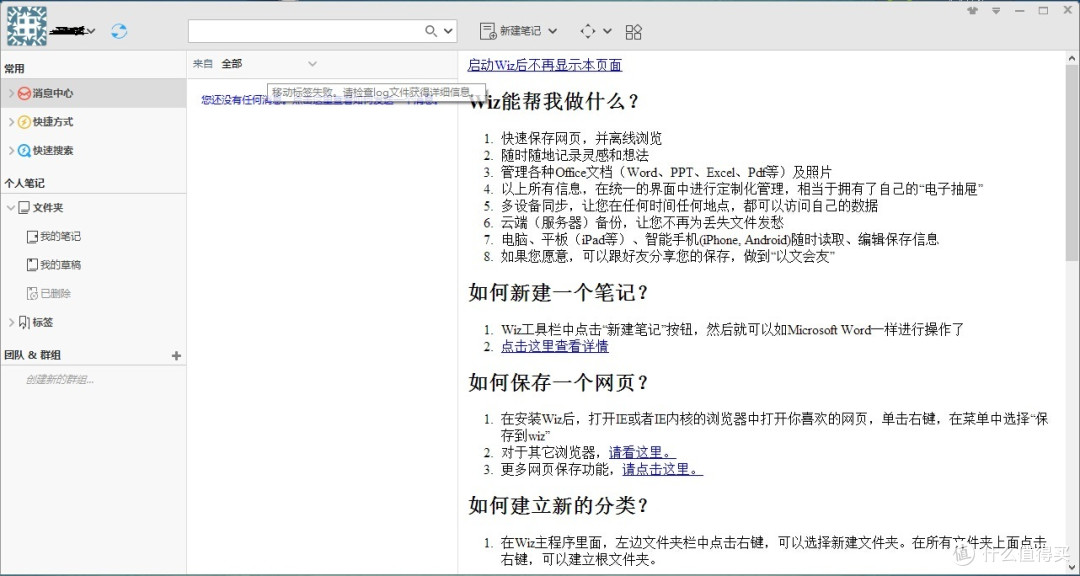Open search options dropdown arrow

pyautogui.click(x=448, y=31)
